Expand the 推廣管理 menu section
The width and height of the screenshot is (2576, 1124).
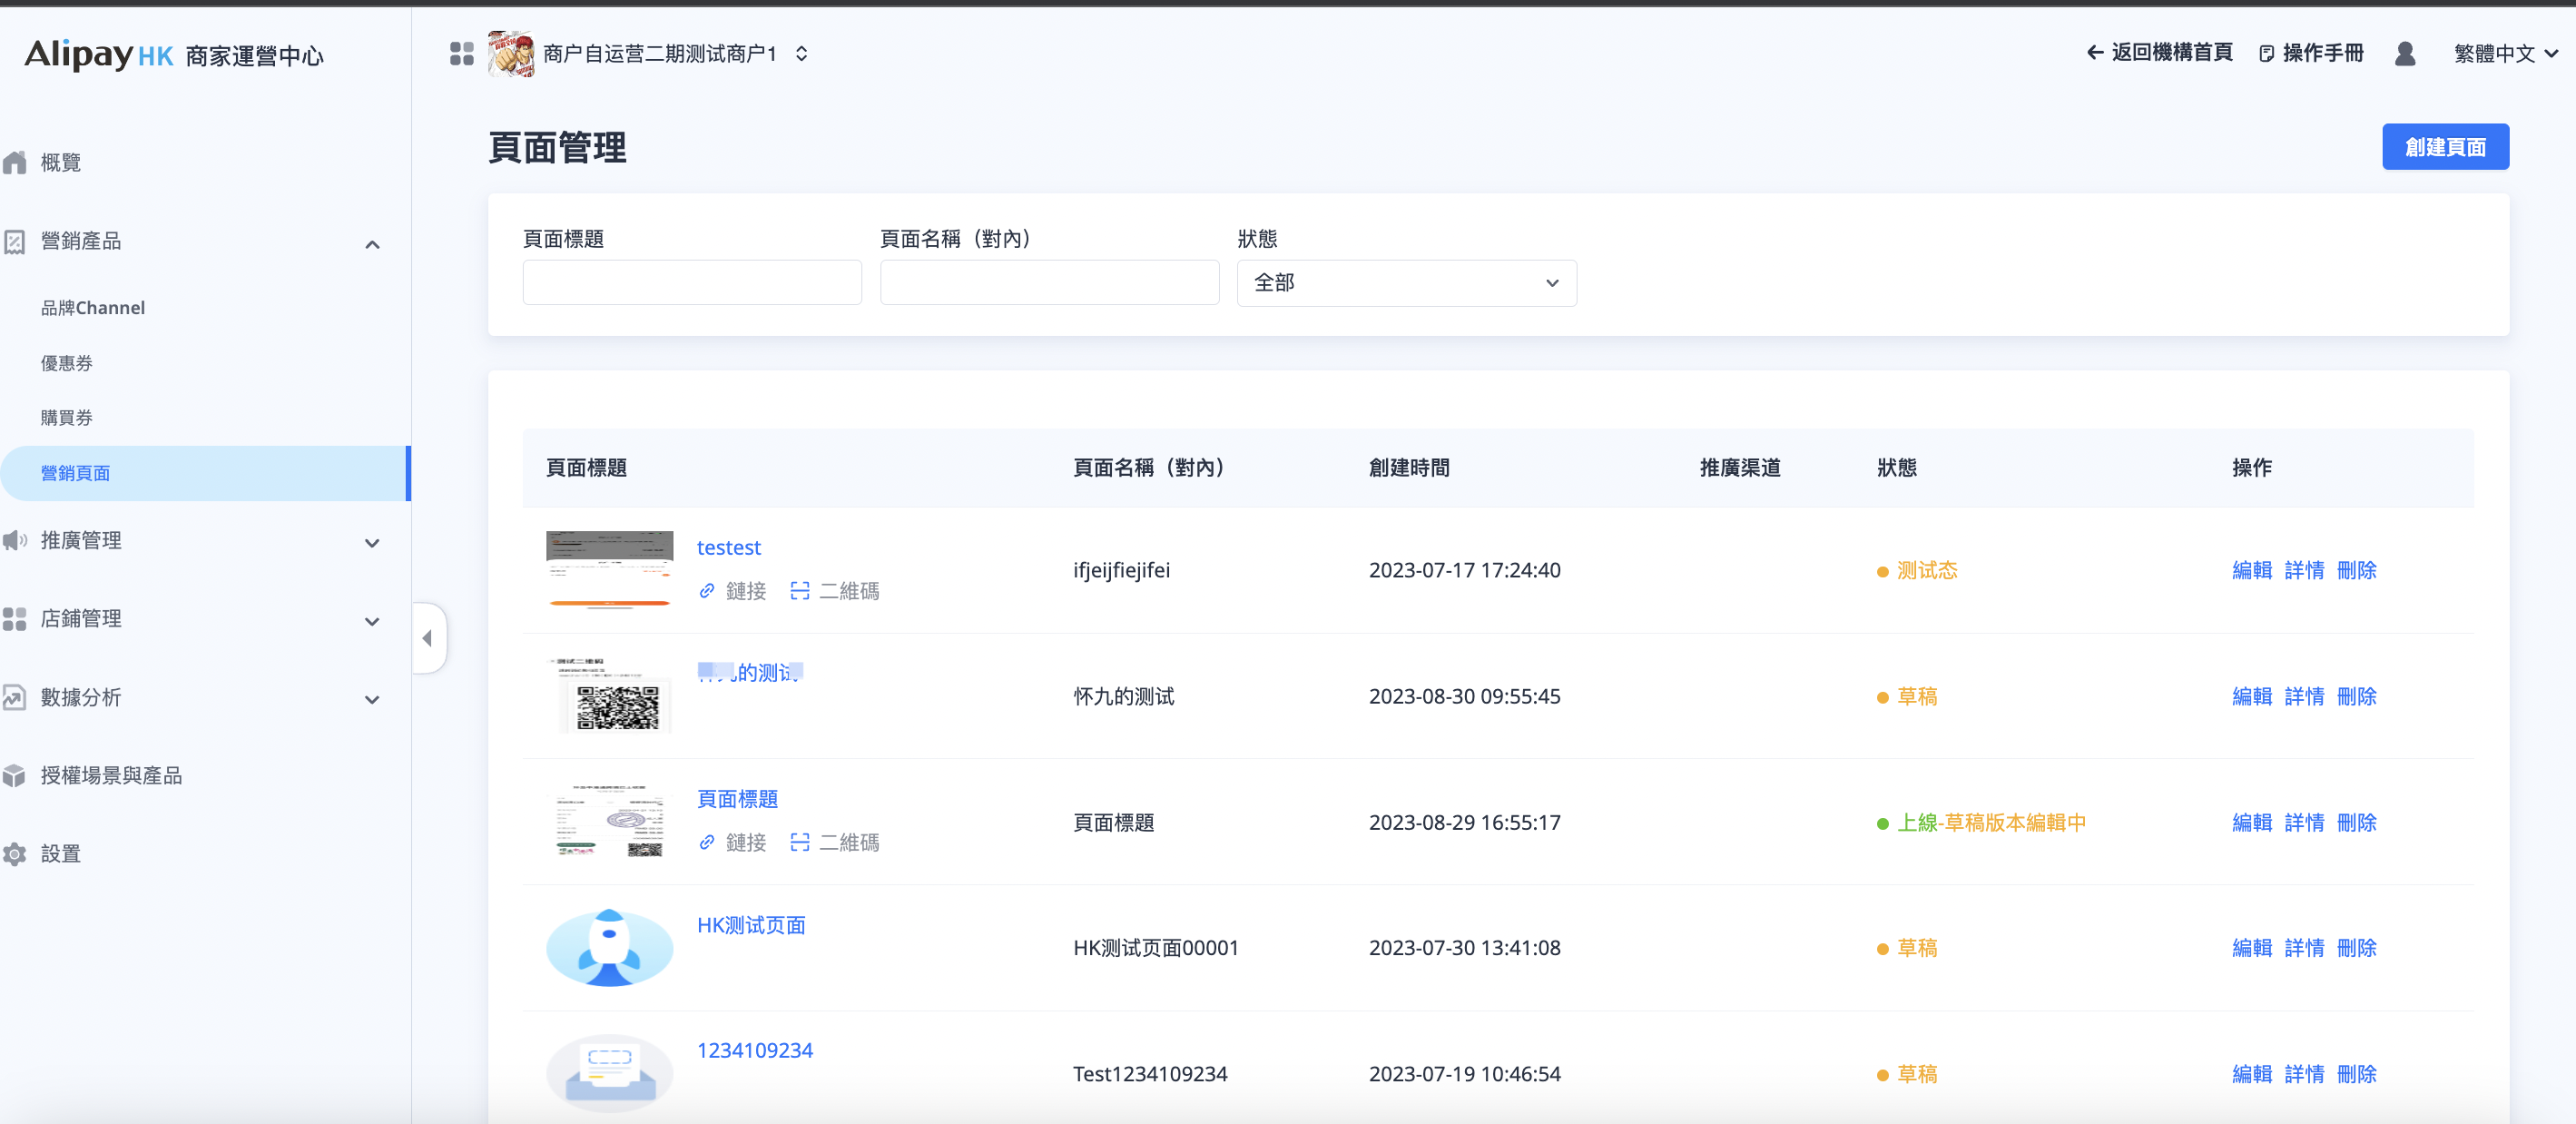[372, 542]
